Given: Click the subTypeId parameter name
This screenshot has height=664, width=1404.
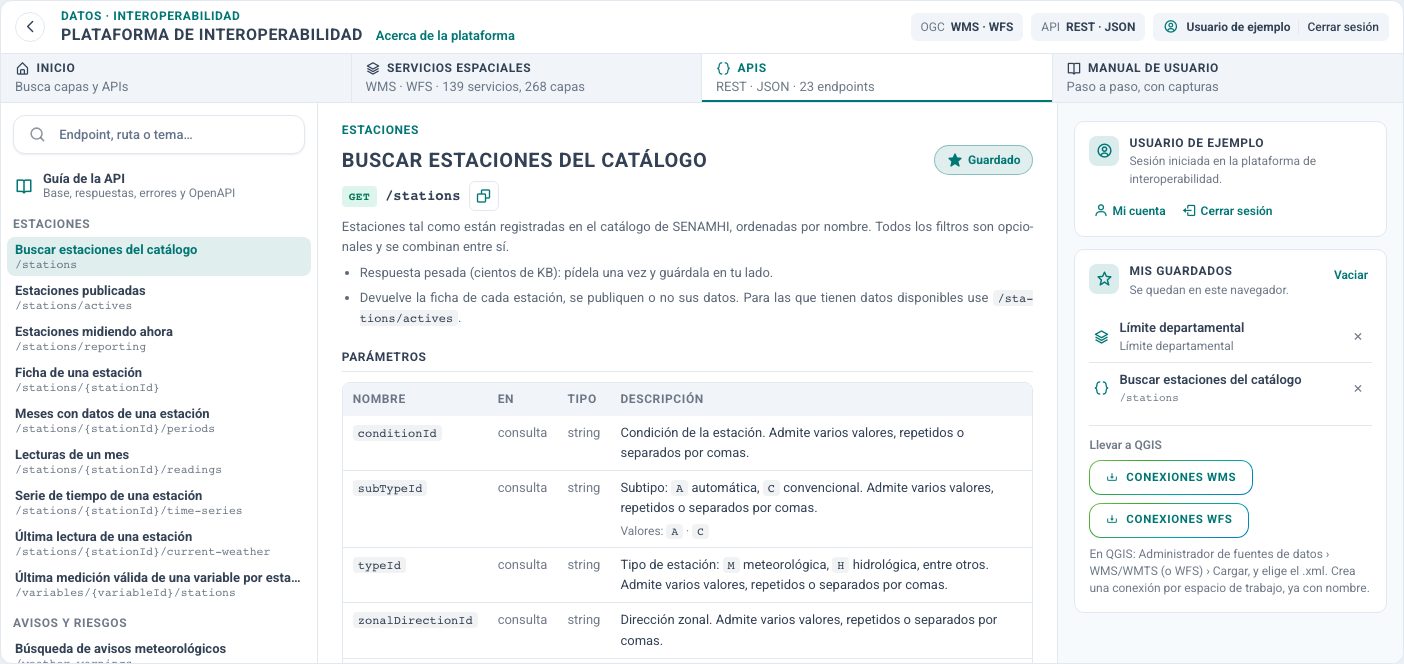Looking at the screenshot, I should pyautogui.click(x=391, y=488).
